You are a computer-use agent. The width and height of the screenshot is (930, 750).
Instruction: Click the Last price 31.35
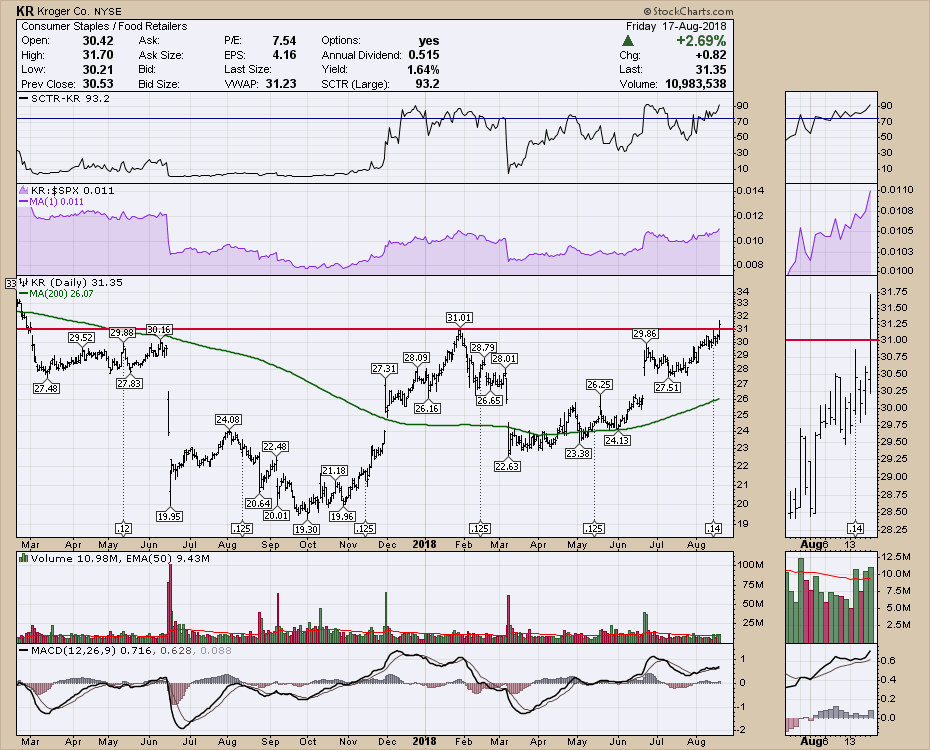point(711,69)
